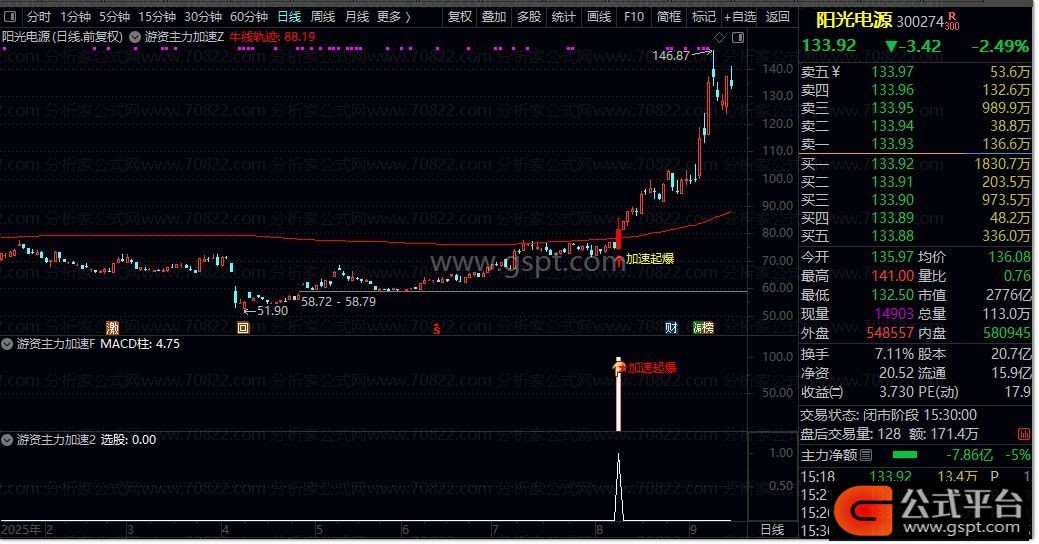
Task: Click the 涨榜 marker icon
Action: [x=703, y=327]
